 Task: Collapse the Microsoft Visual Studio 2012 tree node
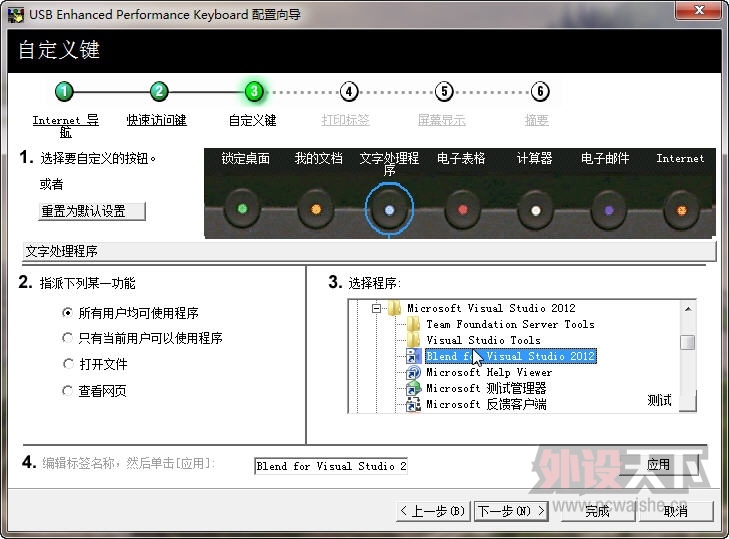(377, 308)
